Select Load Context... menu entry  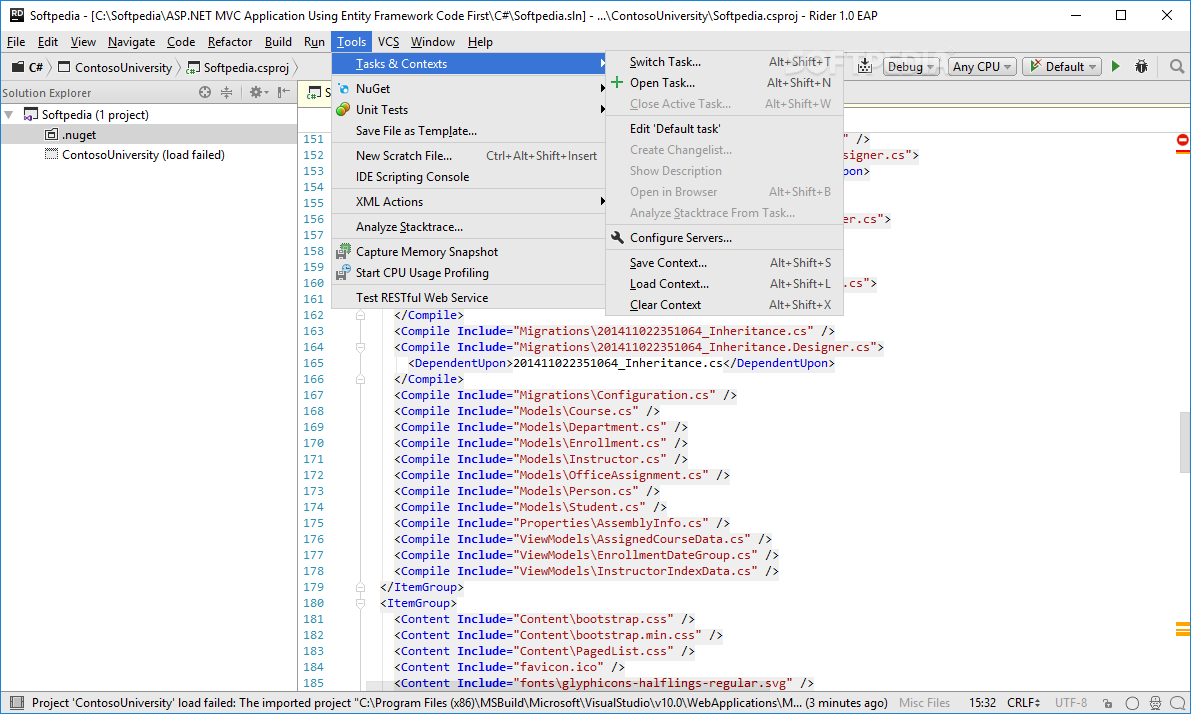coord(725,284)
